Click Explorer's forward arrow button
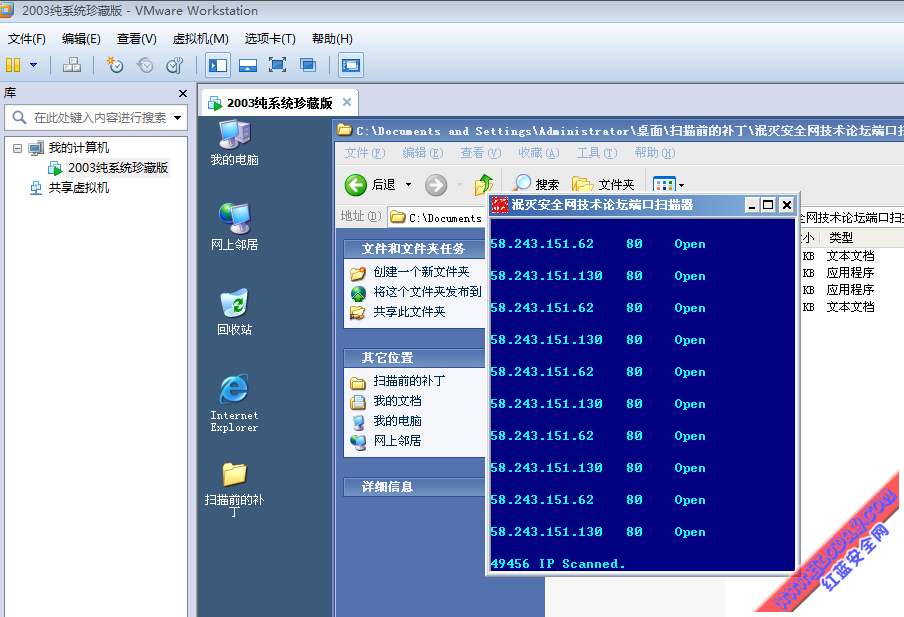This screenshot has width=904, height=617. (436, 185)
